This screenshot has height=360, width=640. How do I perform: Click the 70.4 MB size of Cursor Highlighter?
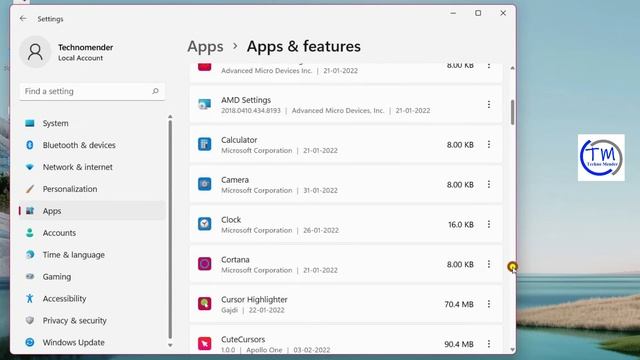459,304
